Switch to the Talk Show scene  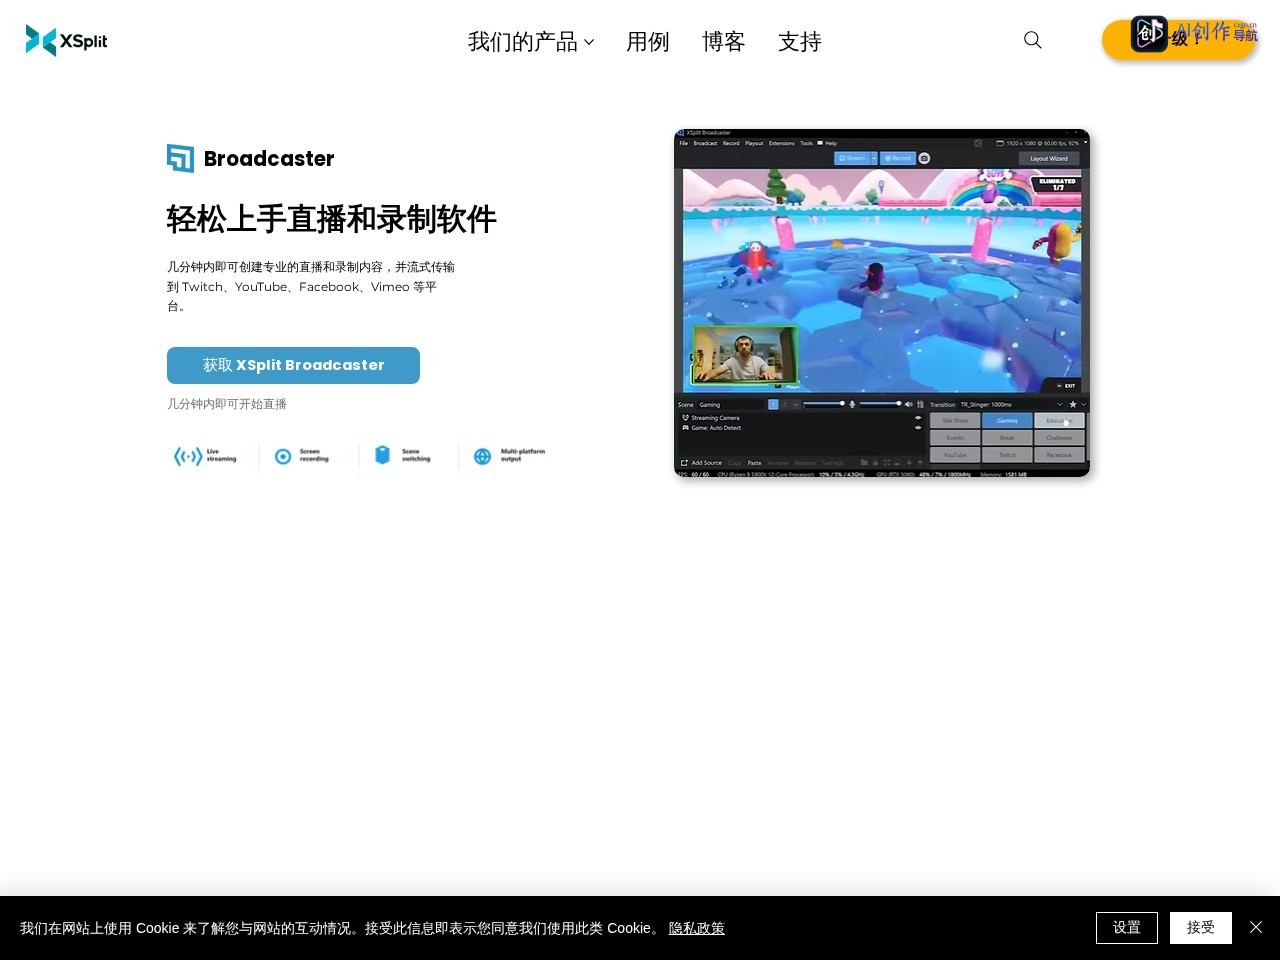tap(955, 420)
